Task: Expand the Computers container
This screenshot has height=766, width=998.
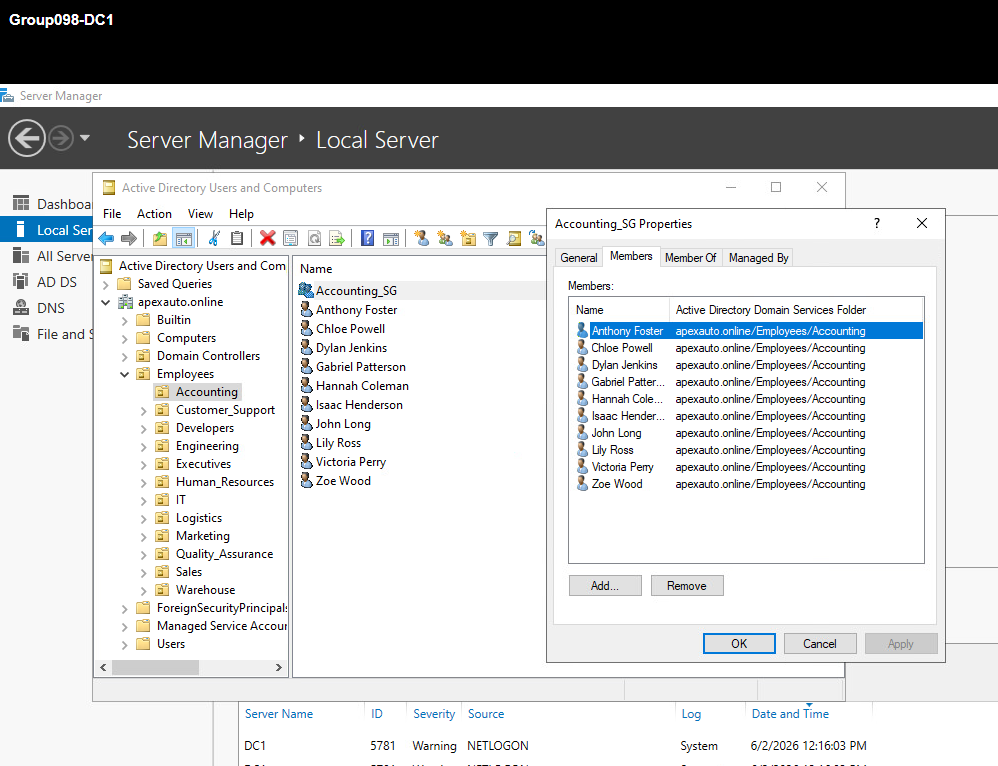Action: (125, 339)
